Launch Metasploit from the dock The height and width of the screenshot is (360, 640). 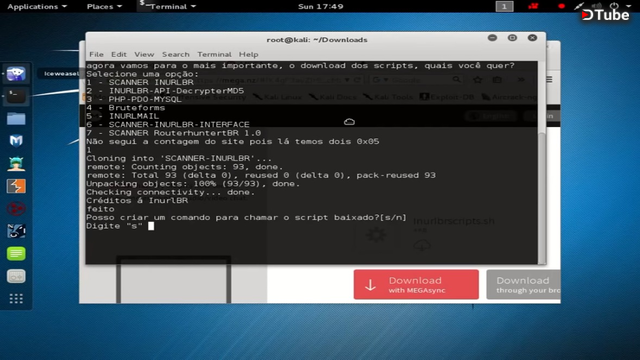(16, 141)
